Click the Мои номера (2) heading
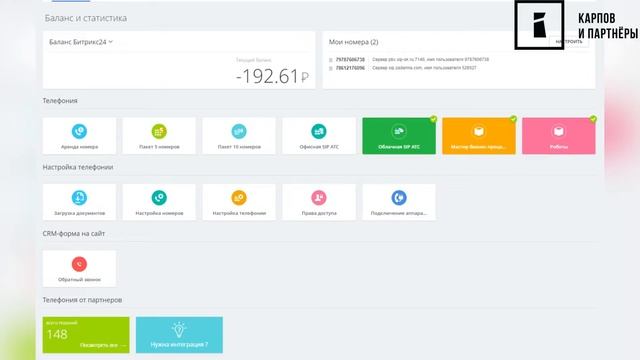 pos(353,42)
